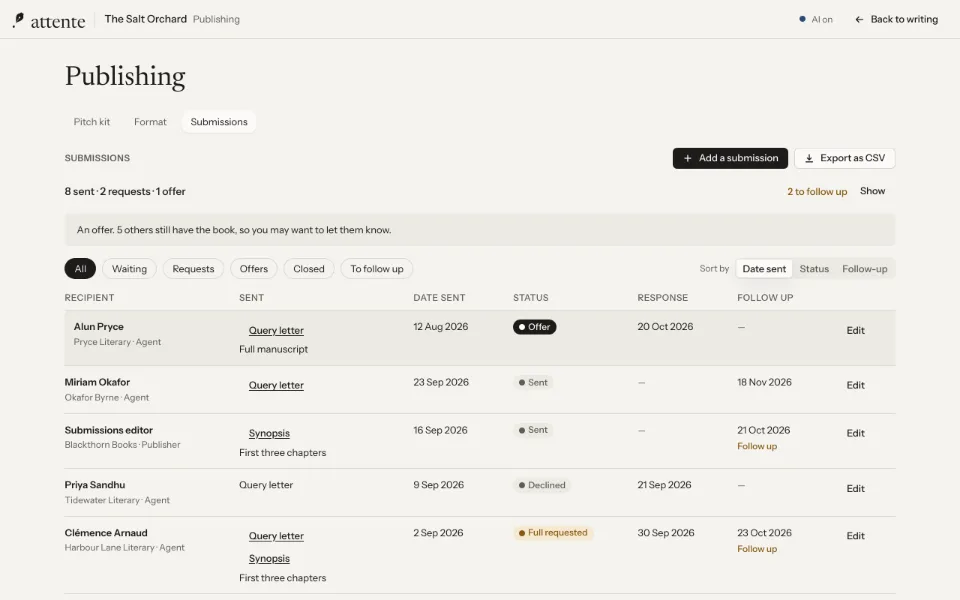
Task: Click the Full manuscript text for Alun Pryce
Action: pos(273,350)
